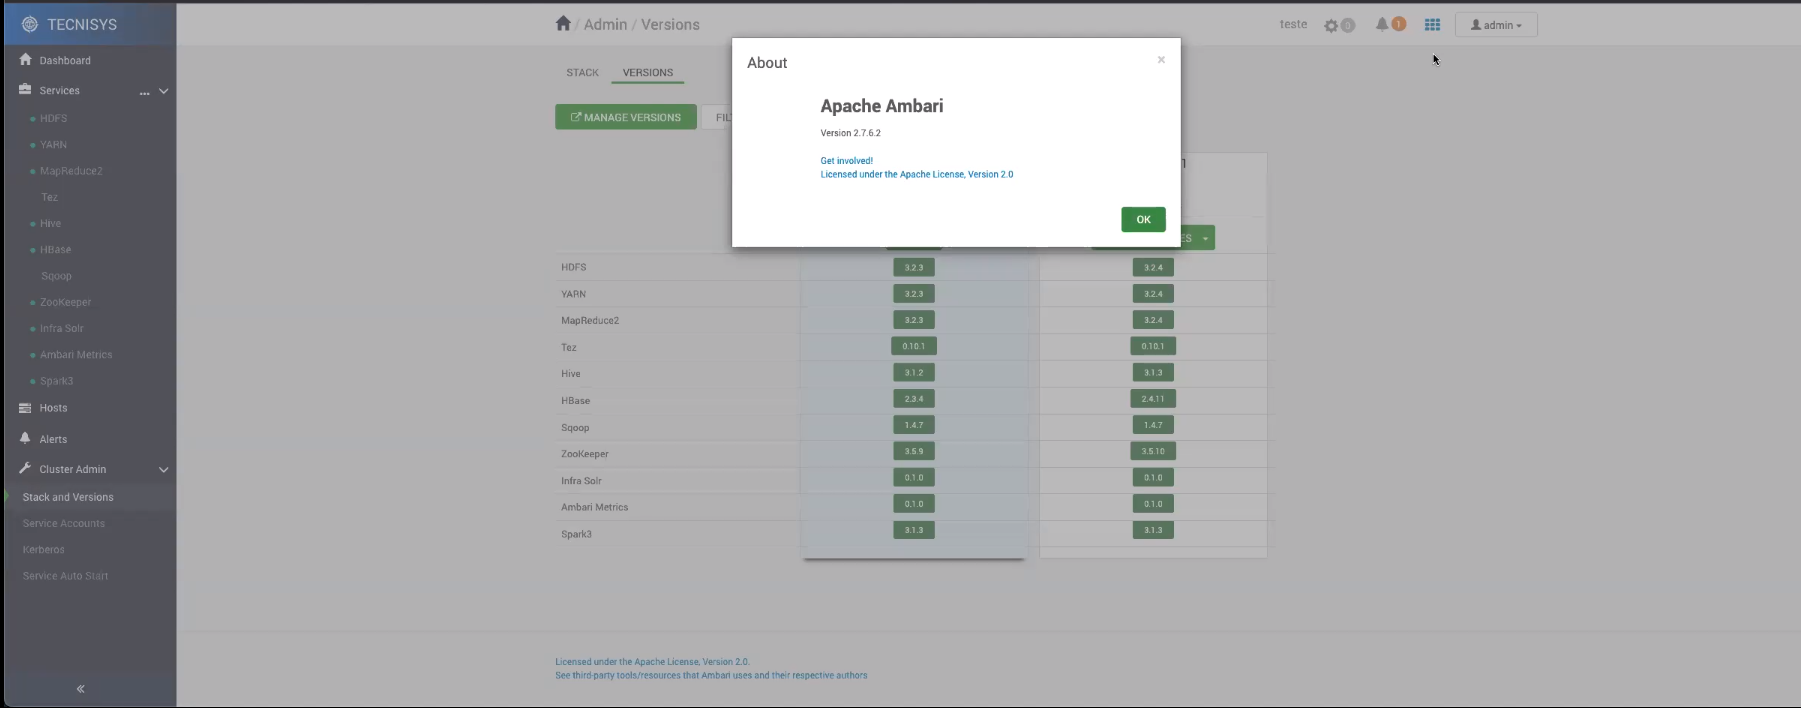Open ZooKeeper service in sidebar
This screenshot has height=708, width=1801.
click(66, 302)
